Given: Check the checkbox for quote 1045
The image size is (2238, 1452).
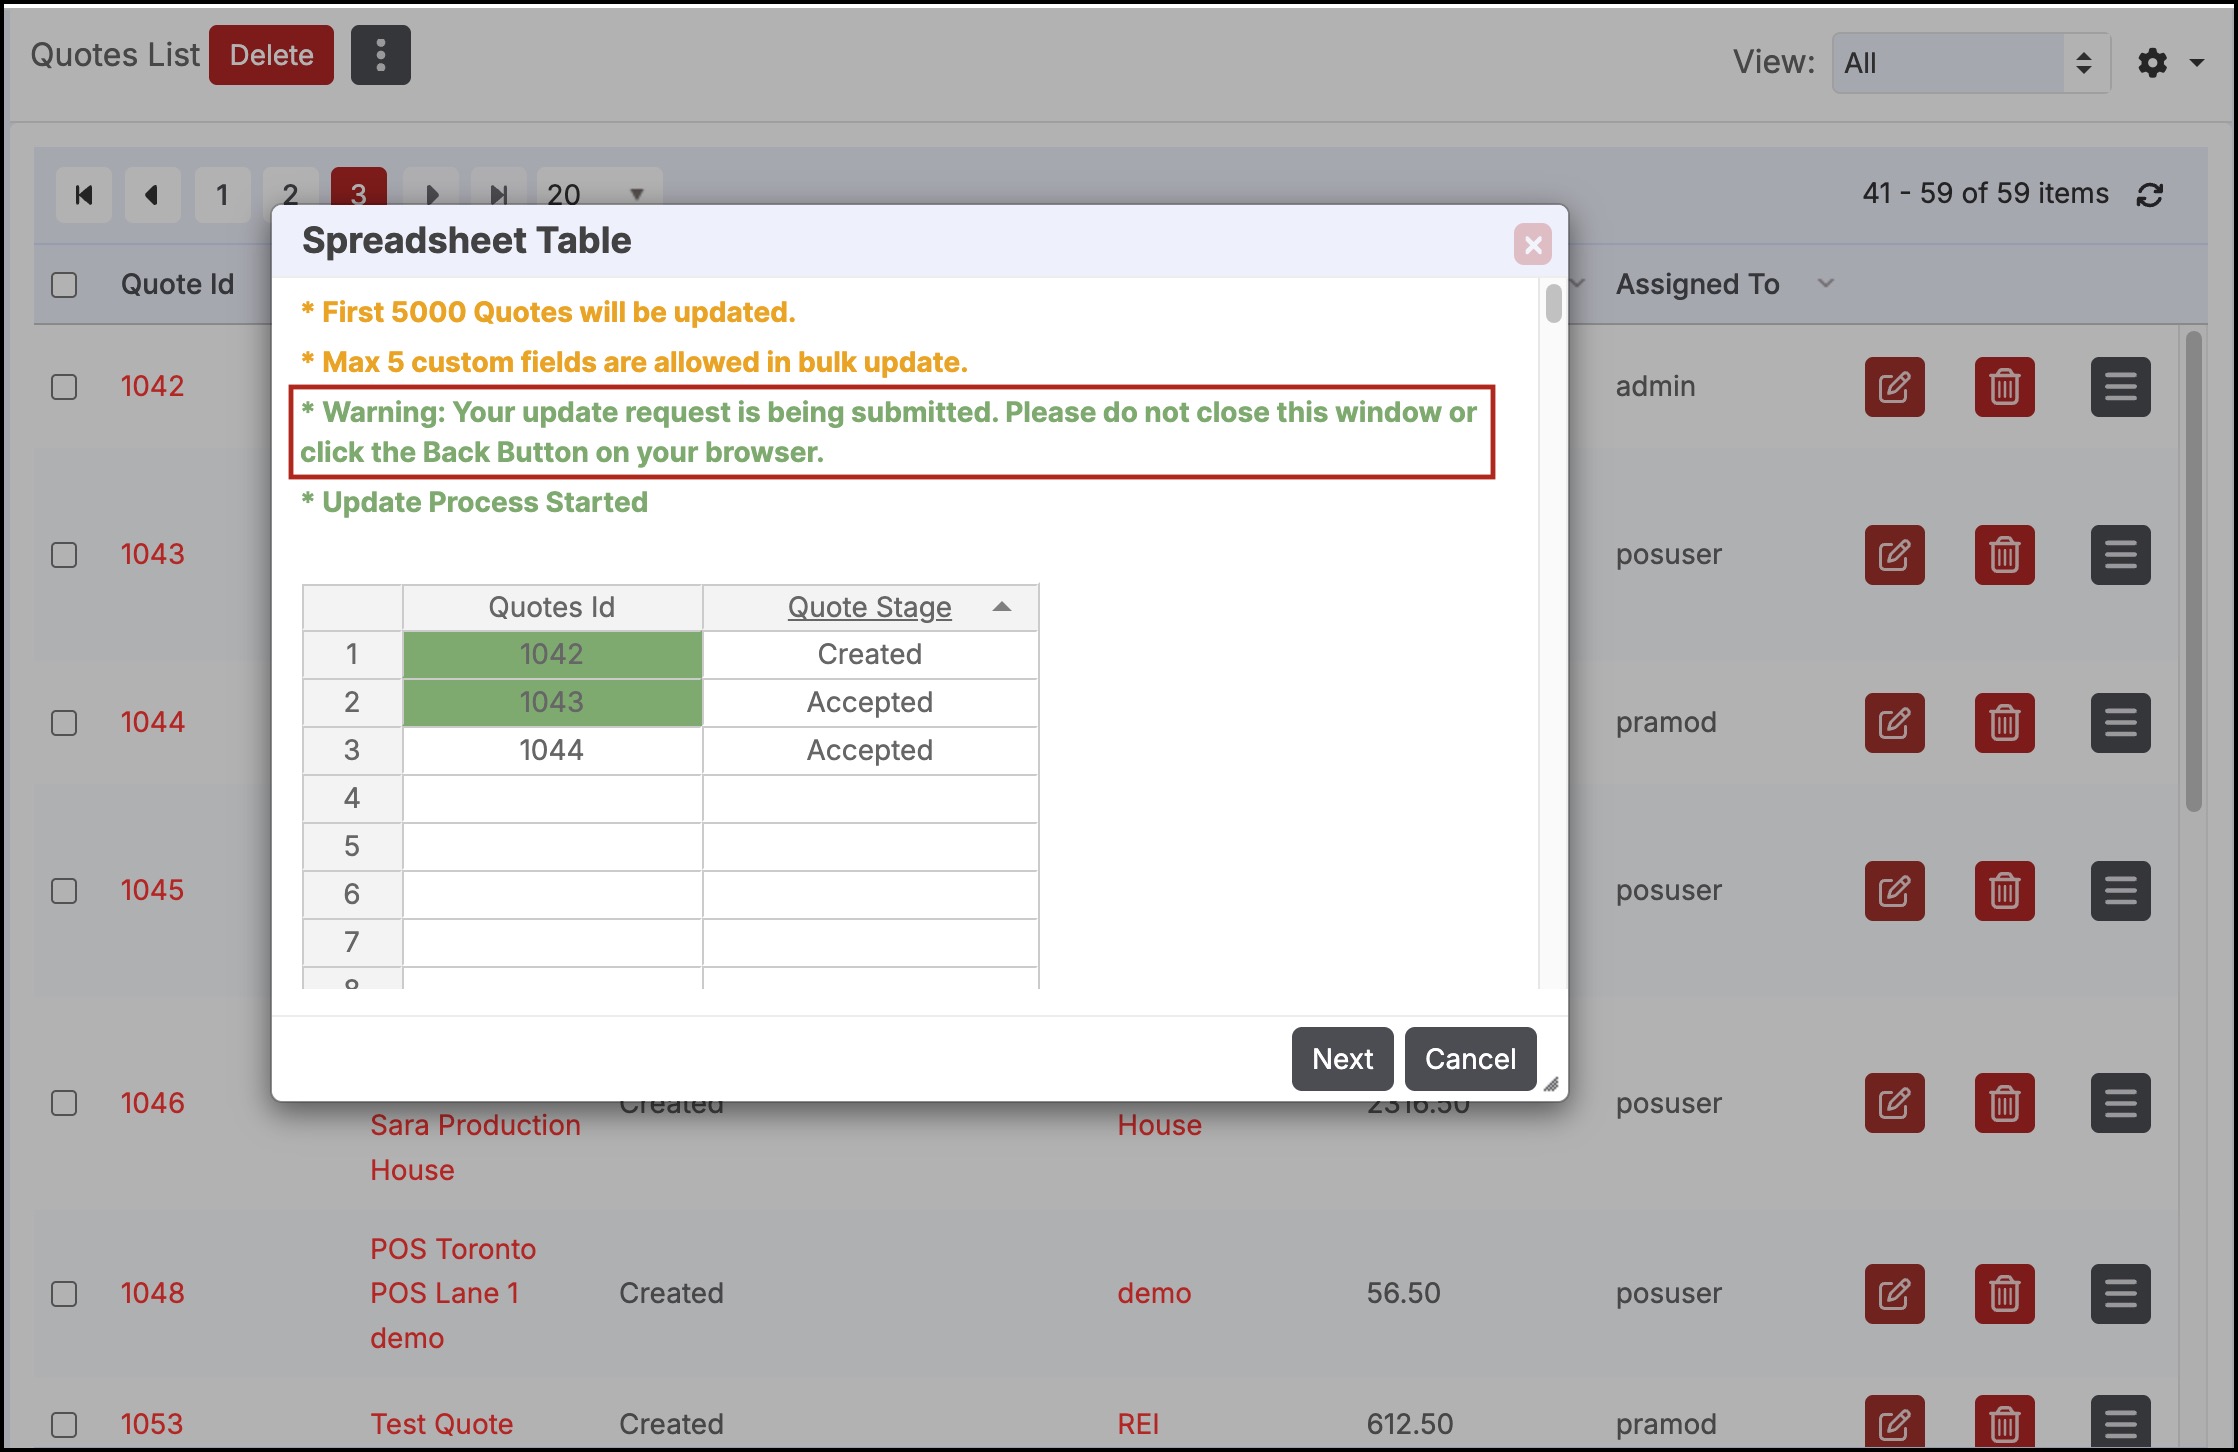Looking at the screenshot, I should point(64,891).
